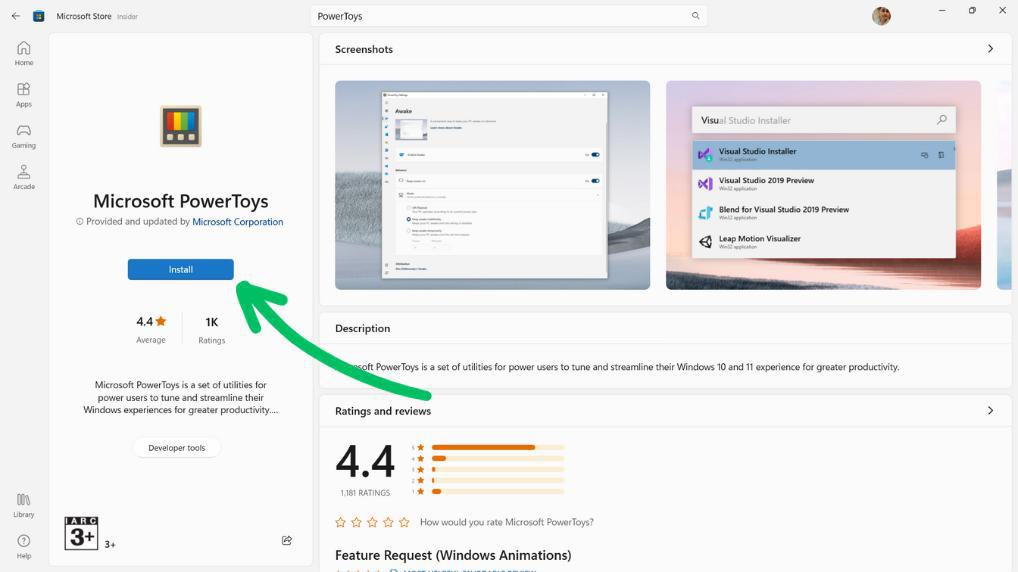Go back with the back arrow
1018x572 pixels.
point(16,16)
